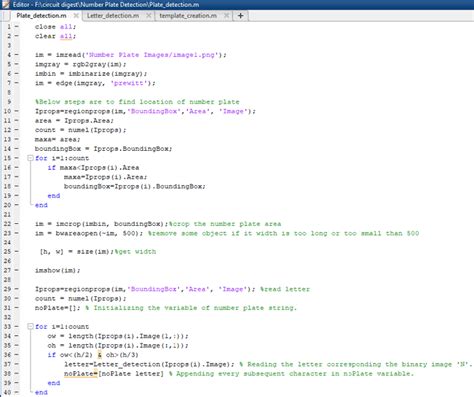Collapse the for loop at line 33

click(30, 326)
